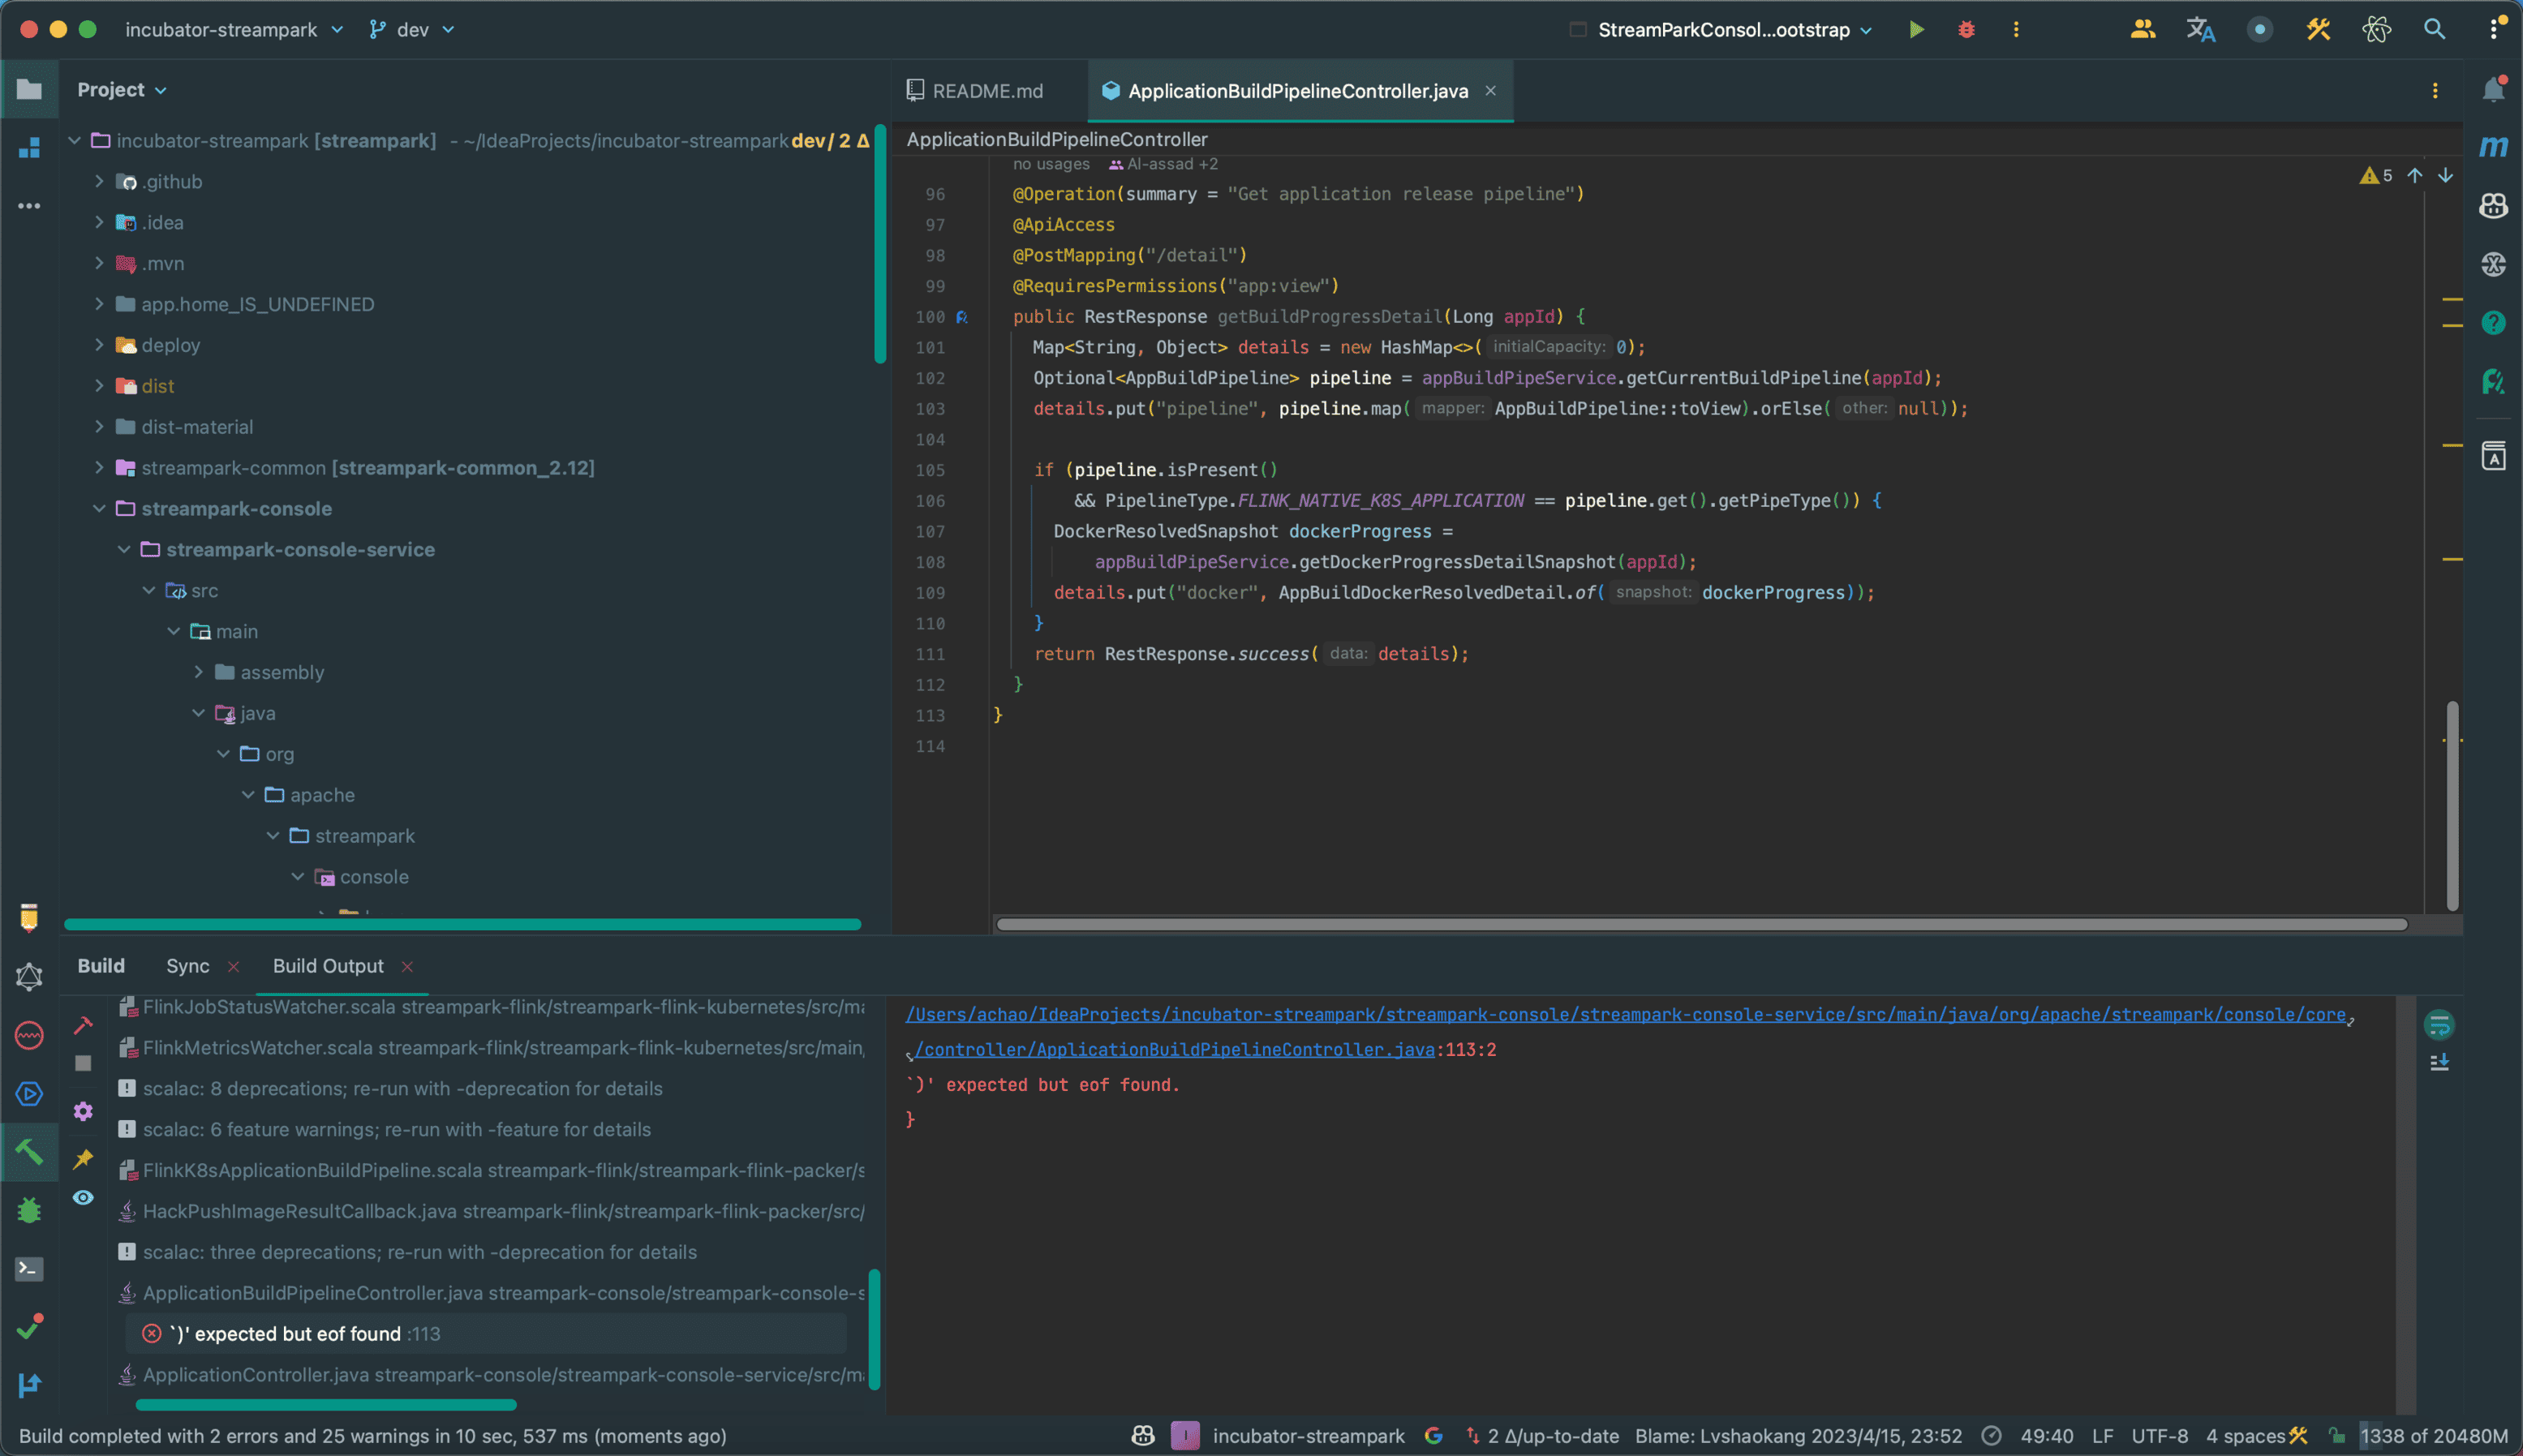Screen dimensions: 2523x1456
Task: Toggle soft-wrap in the build output
Action: 2439,1025
